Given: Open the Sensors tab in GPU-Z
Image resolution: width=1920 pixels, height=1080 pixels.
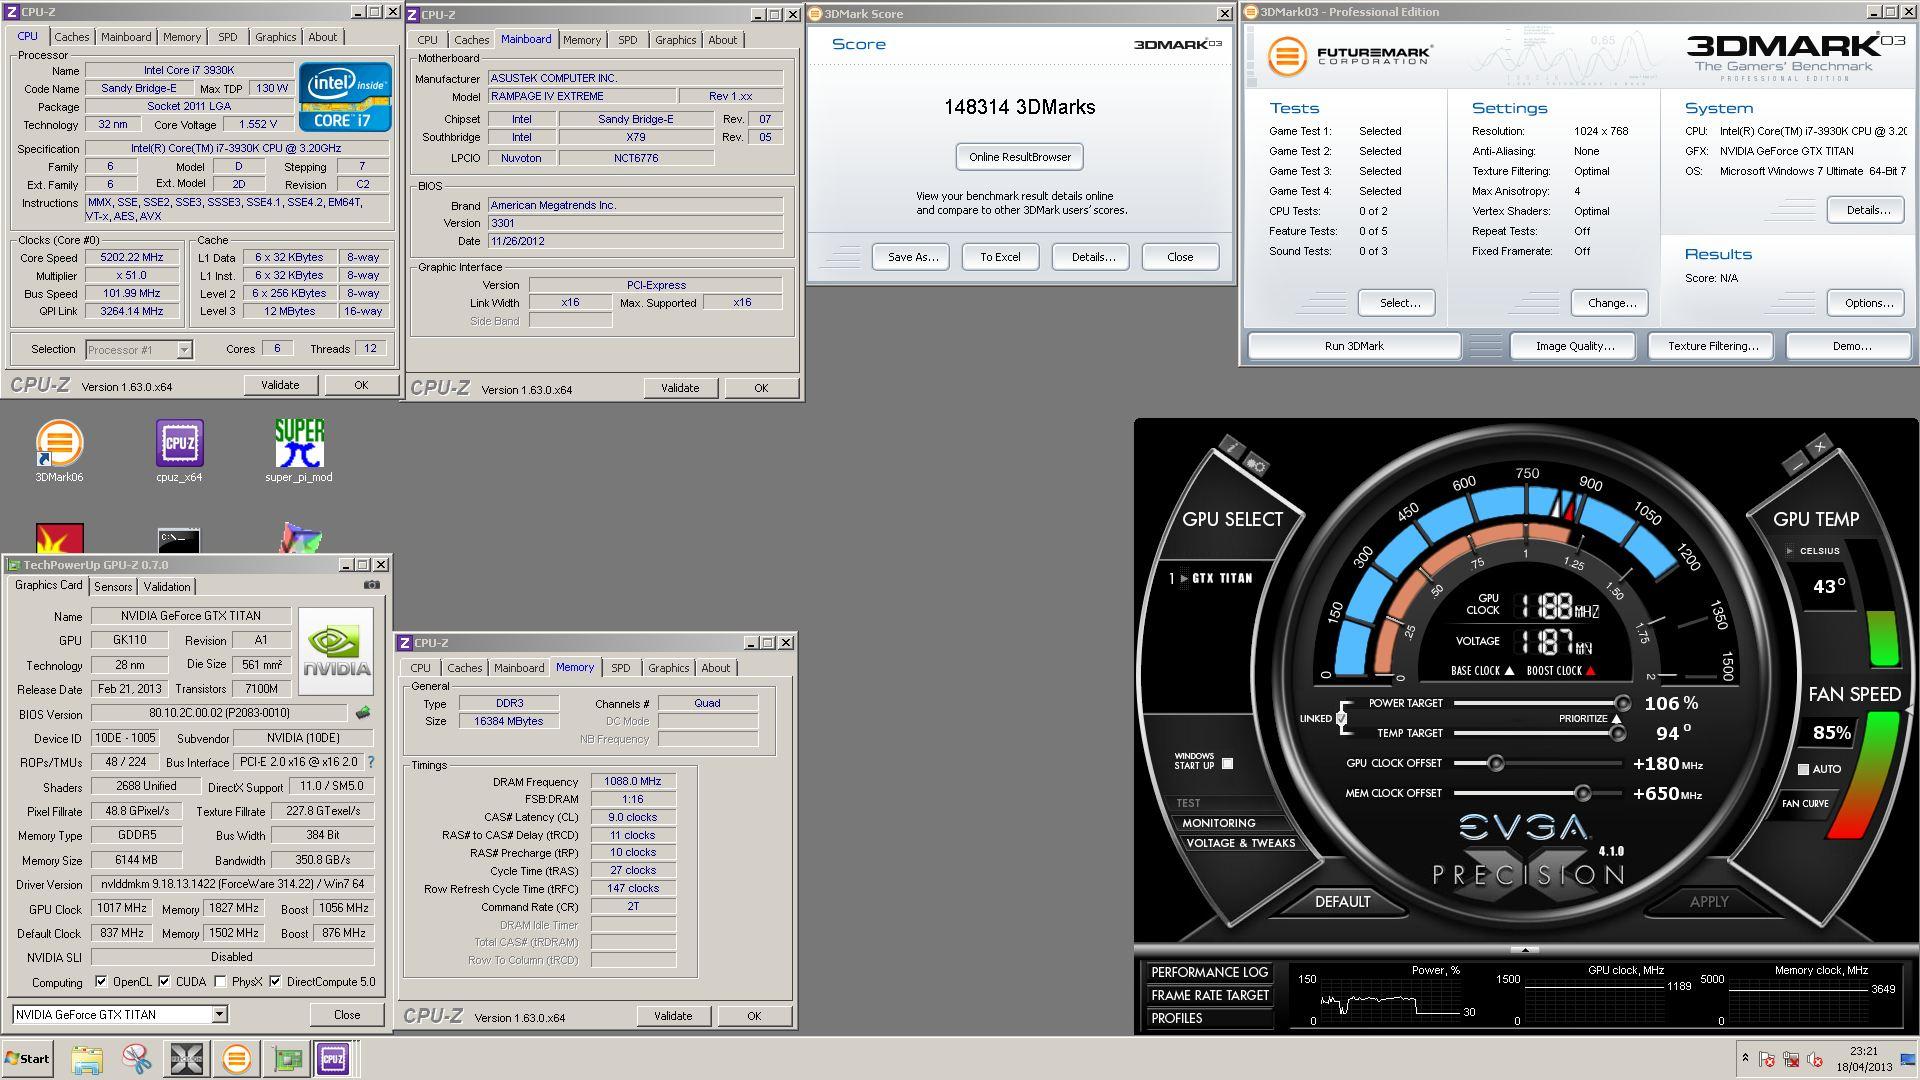Looking at the screenshot, I should (x=112, y=586).
